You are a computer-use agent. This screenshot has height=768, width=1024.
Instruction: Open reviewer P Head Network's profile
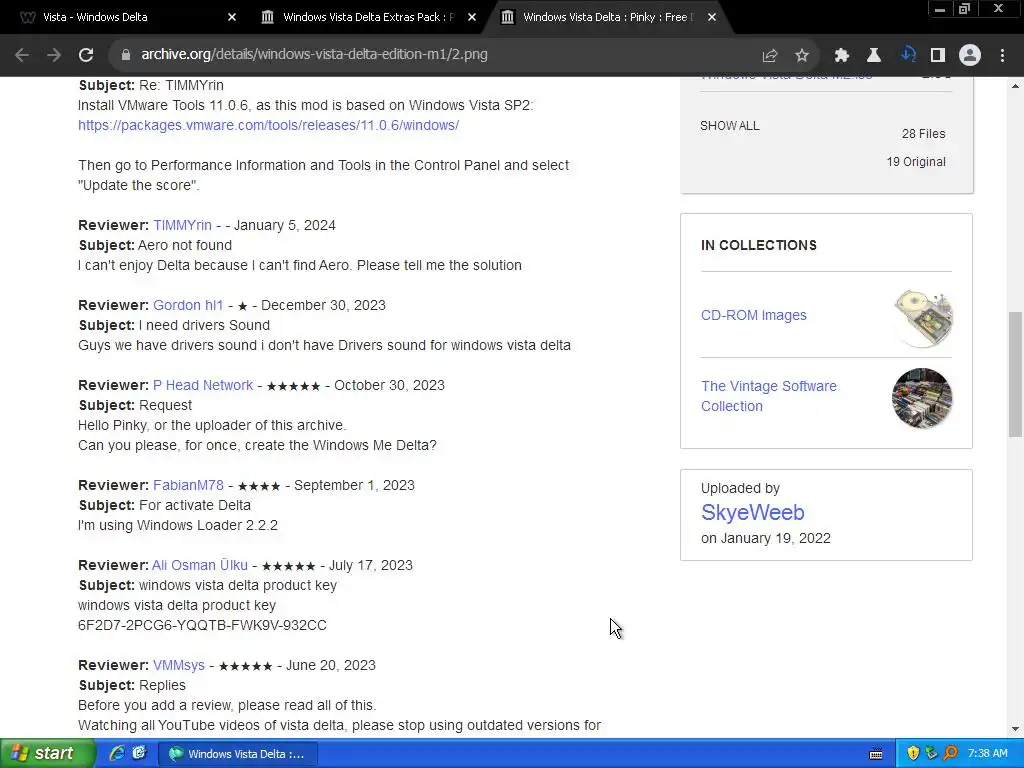click(202, 385)
